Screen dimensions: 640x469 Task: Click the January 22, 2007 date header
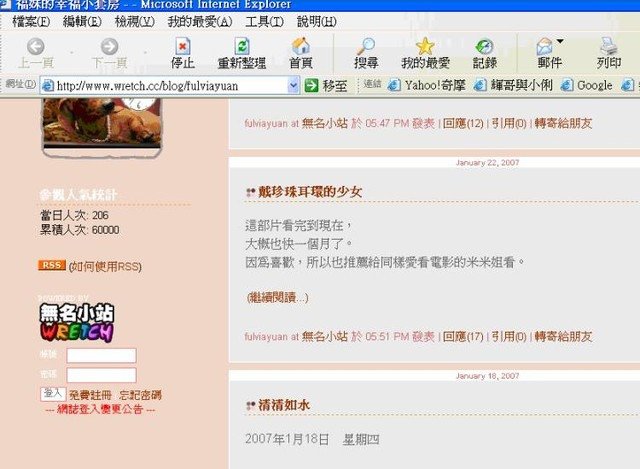pos(487,162)
